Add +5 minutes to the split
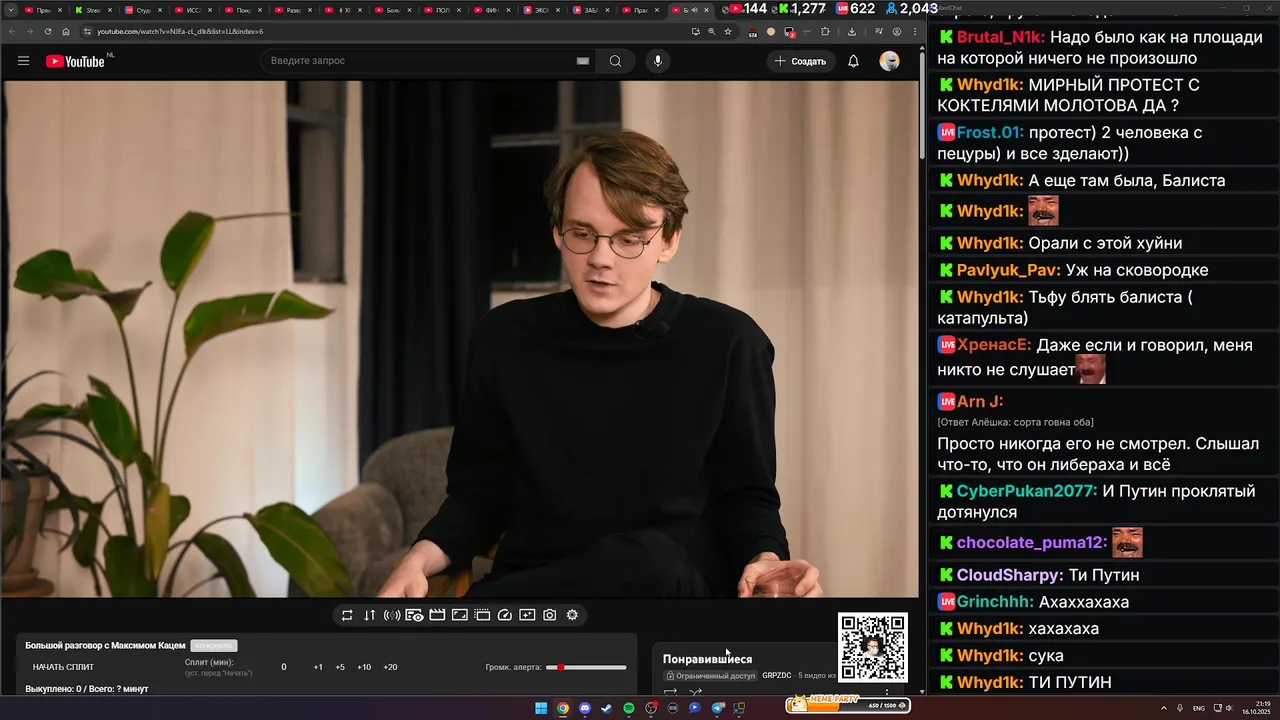This screenshot has width=1280, height=720. click(x=340, y=667)
